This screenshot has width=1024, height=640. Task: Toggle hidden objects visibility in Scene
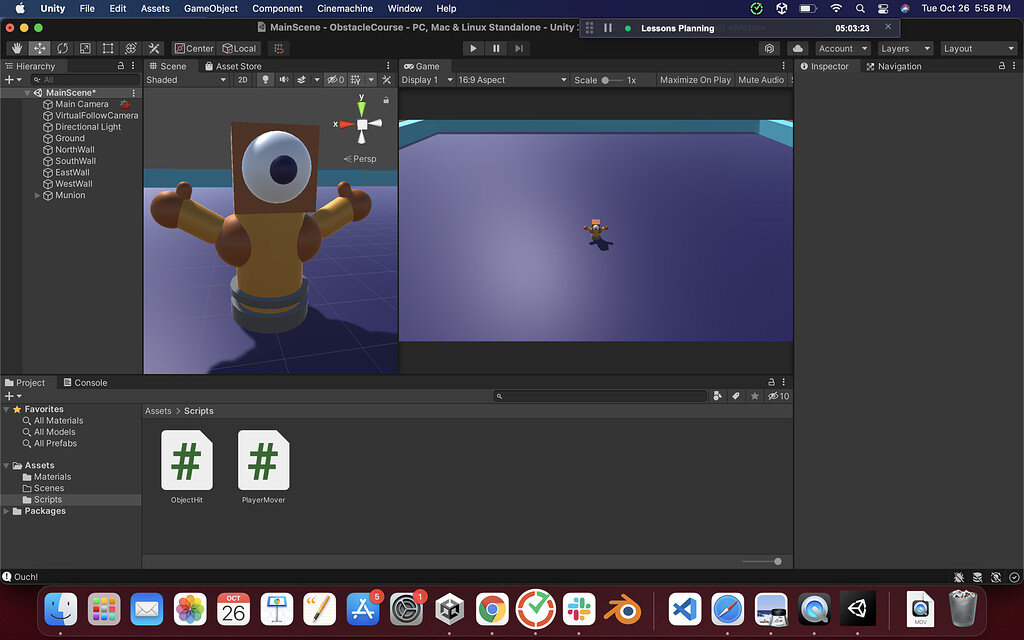coord(336,80)
